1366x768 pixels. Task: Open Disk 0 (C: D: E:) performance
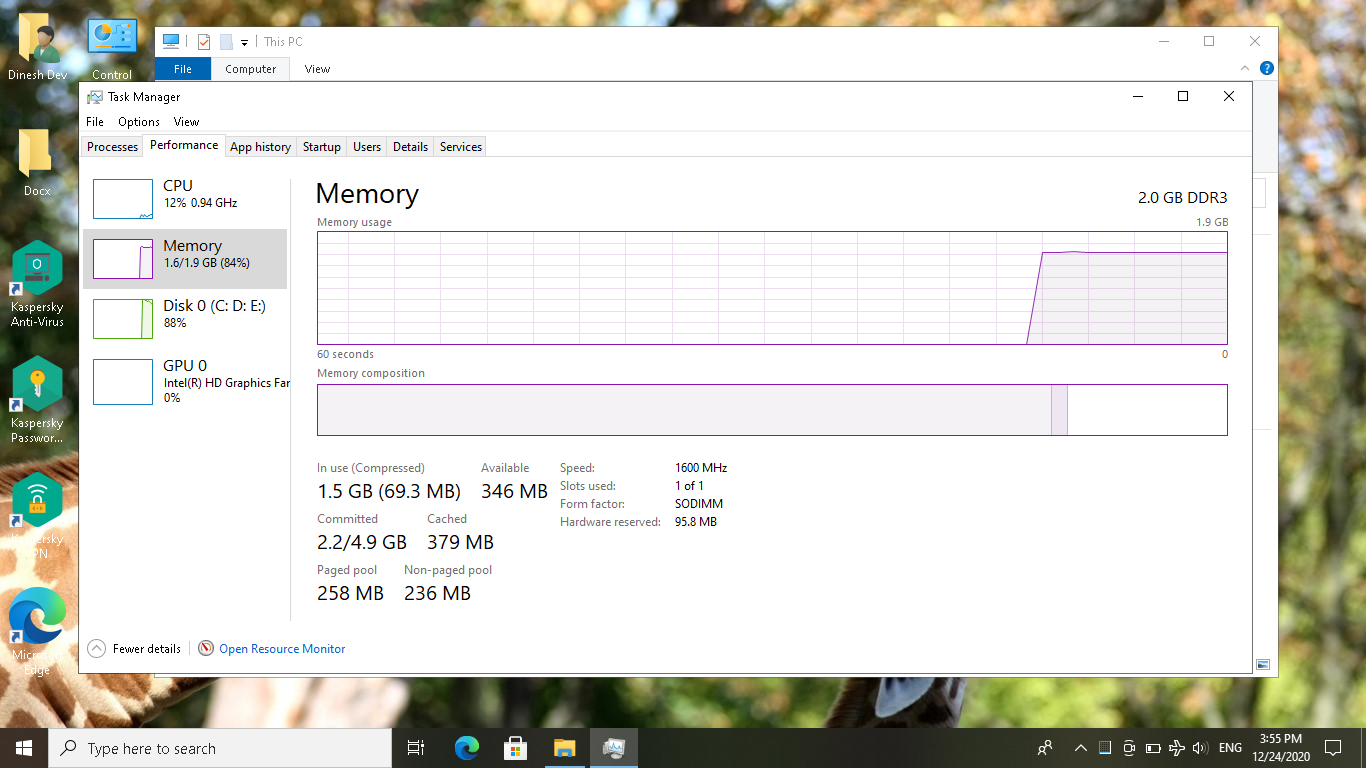tap(185, 318)
